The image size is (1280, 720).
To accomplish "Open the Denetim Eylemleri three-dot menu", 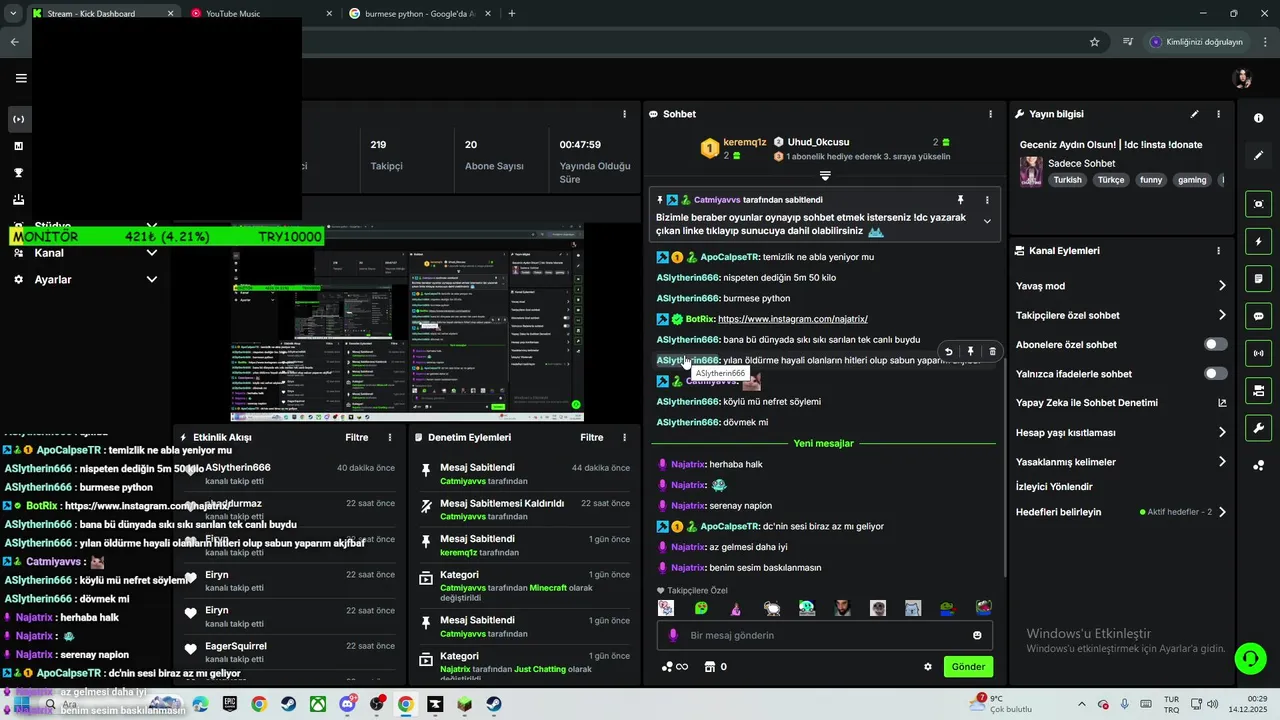I will tap(625, 437).
